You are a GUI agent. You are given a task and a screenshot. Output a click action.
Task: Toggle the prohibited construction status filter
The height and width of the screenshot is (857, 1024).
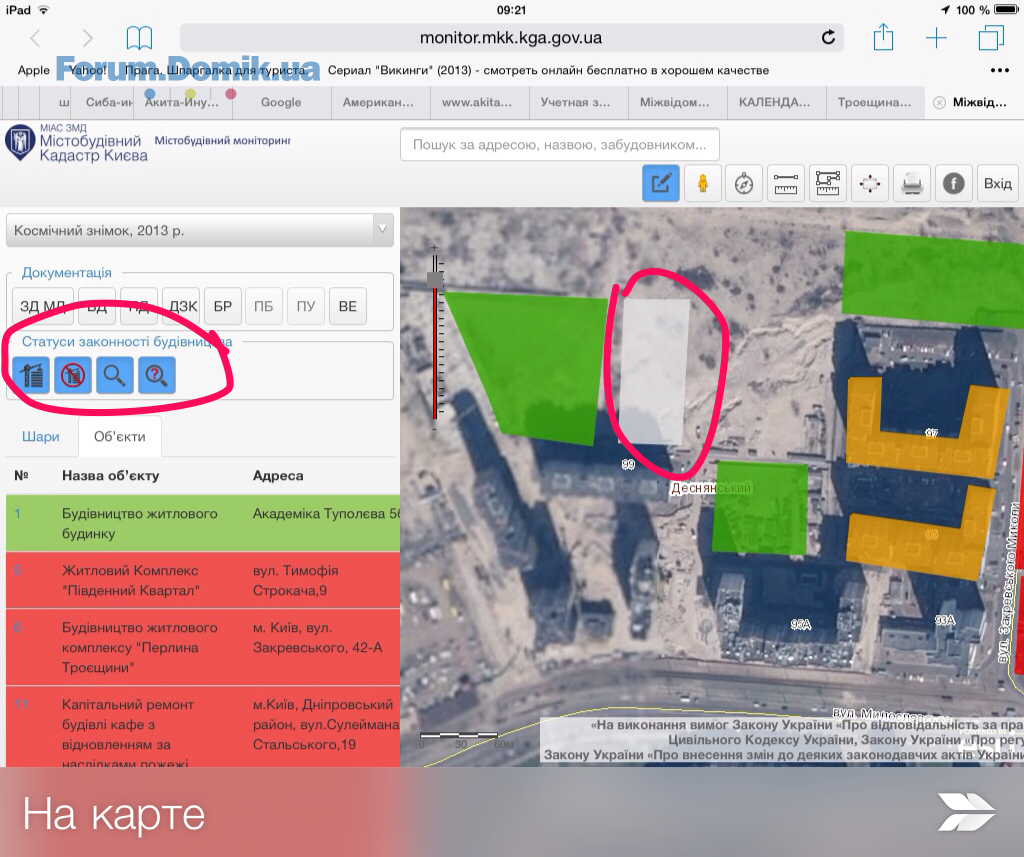(x=73, y=376)
